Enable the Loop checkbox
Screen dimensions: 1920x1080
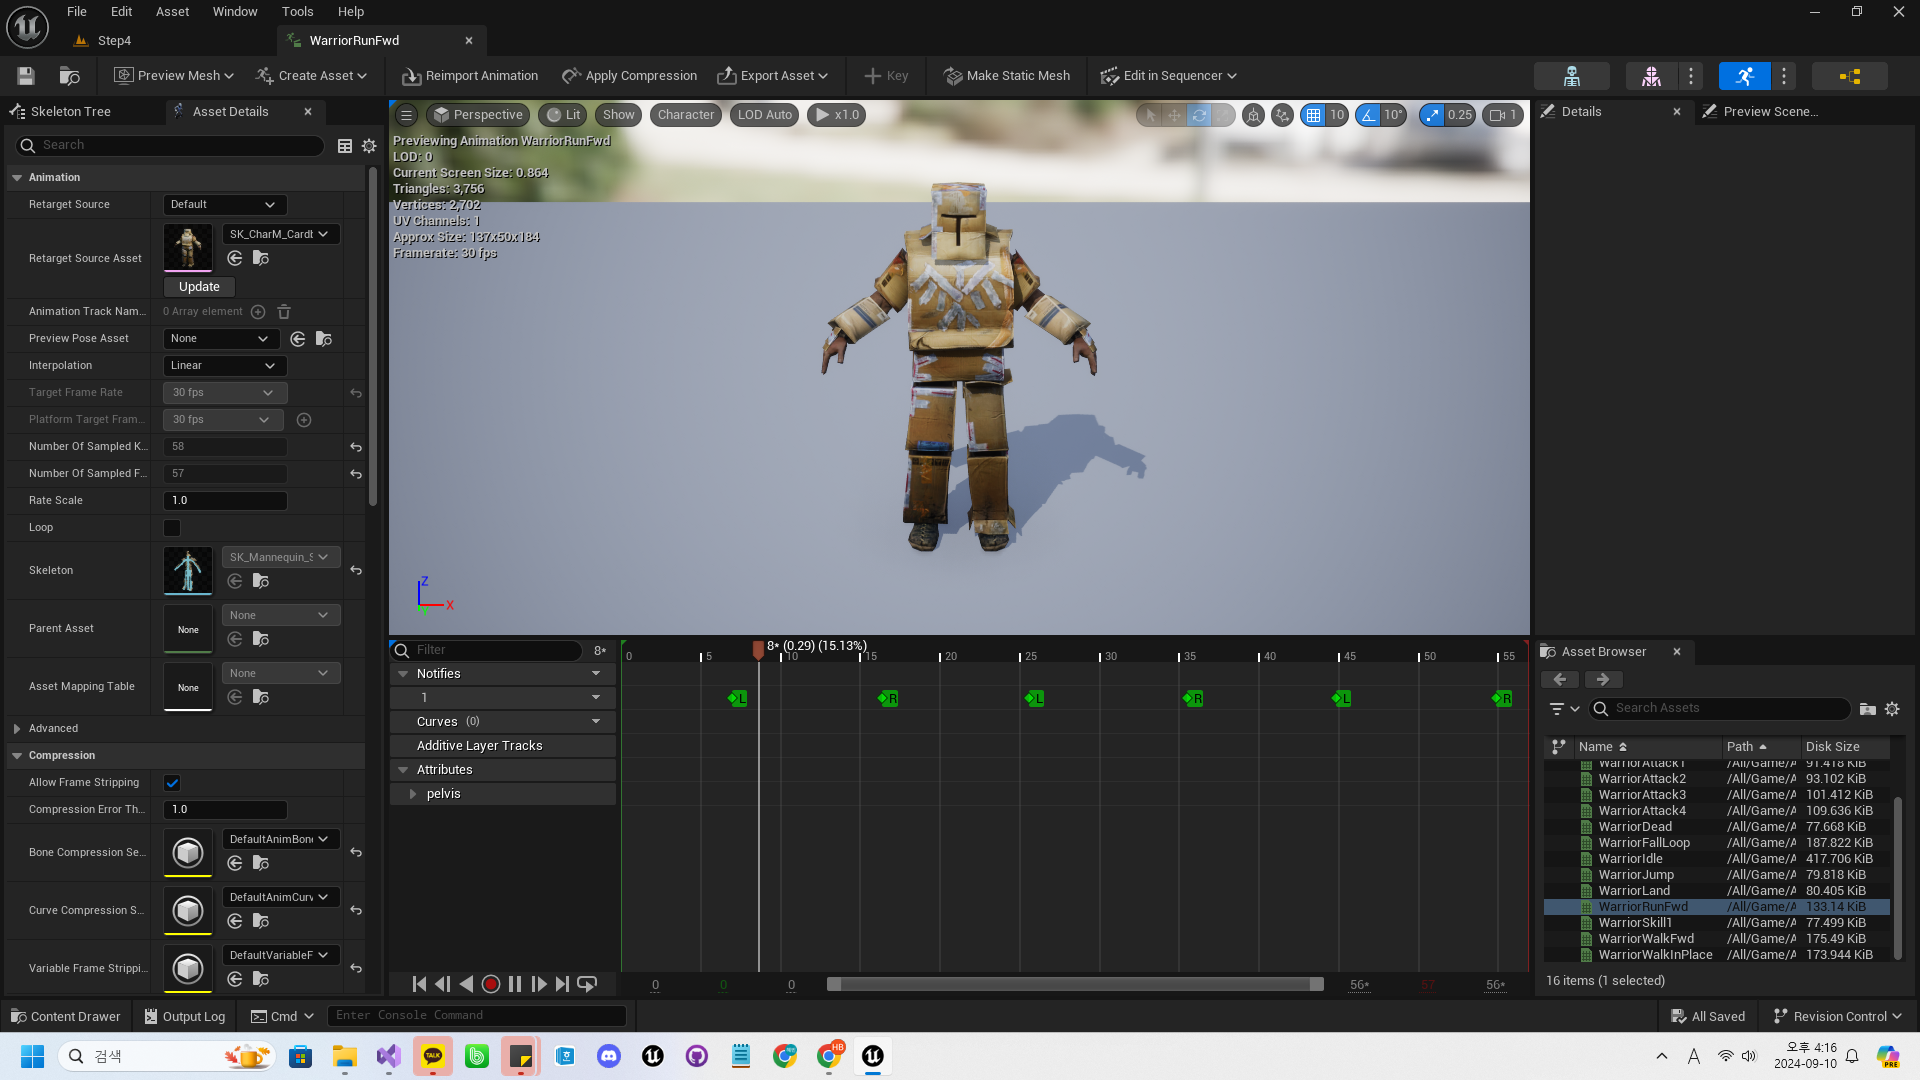(172, 528)
